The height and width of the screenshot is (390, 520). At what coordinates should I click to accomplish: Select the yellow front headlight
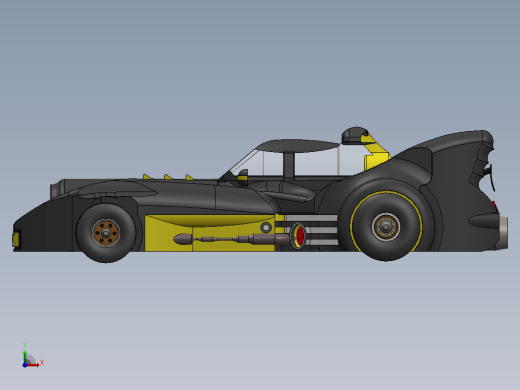point(16,239)
